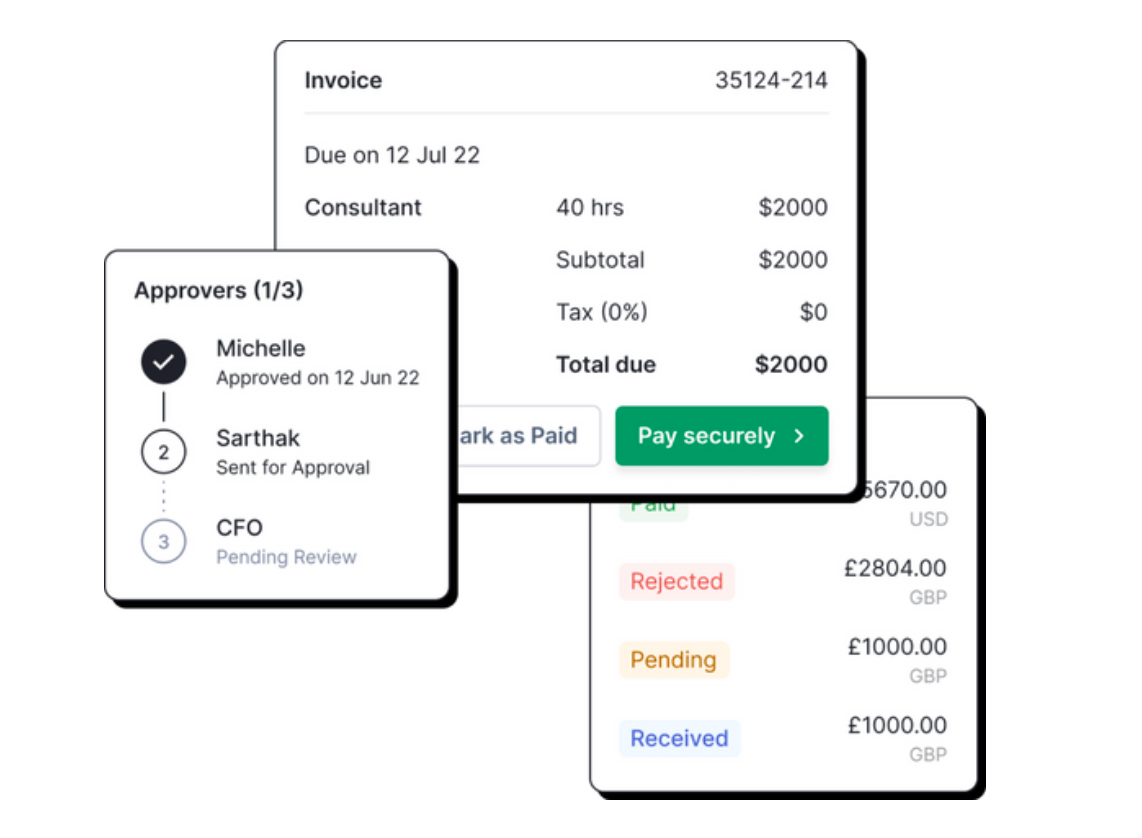Viewport: 1142px width, 838px height.
Task: Select approver Michelle's name
Action: 261,349
